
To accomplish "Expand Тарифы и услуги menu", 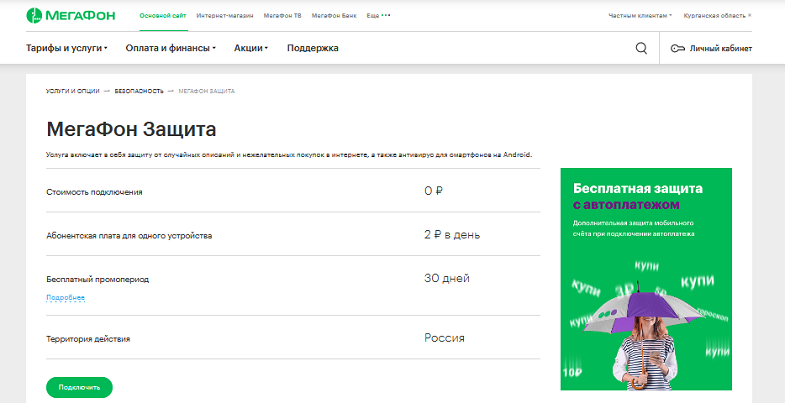I will (67, 48).
